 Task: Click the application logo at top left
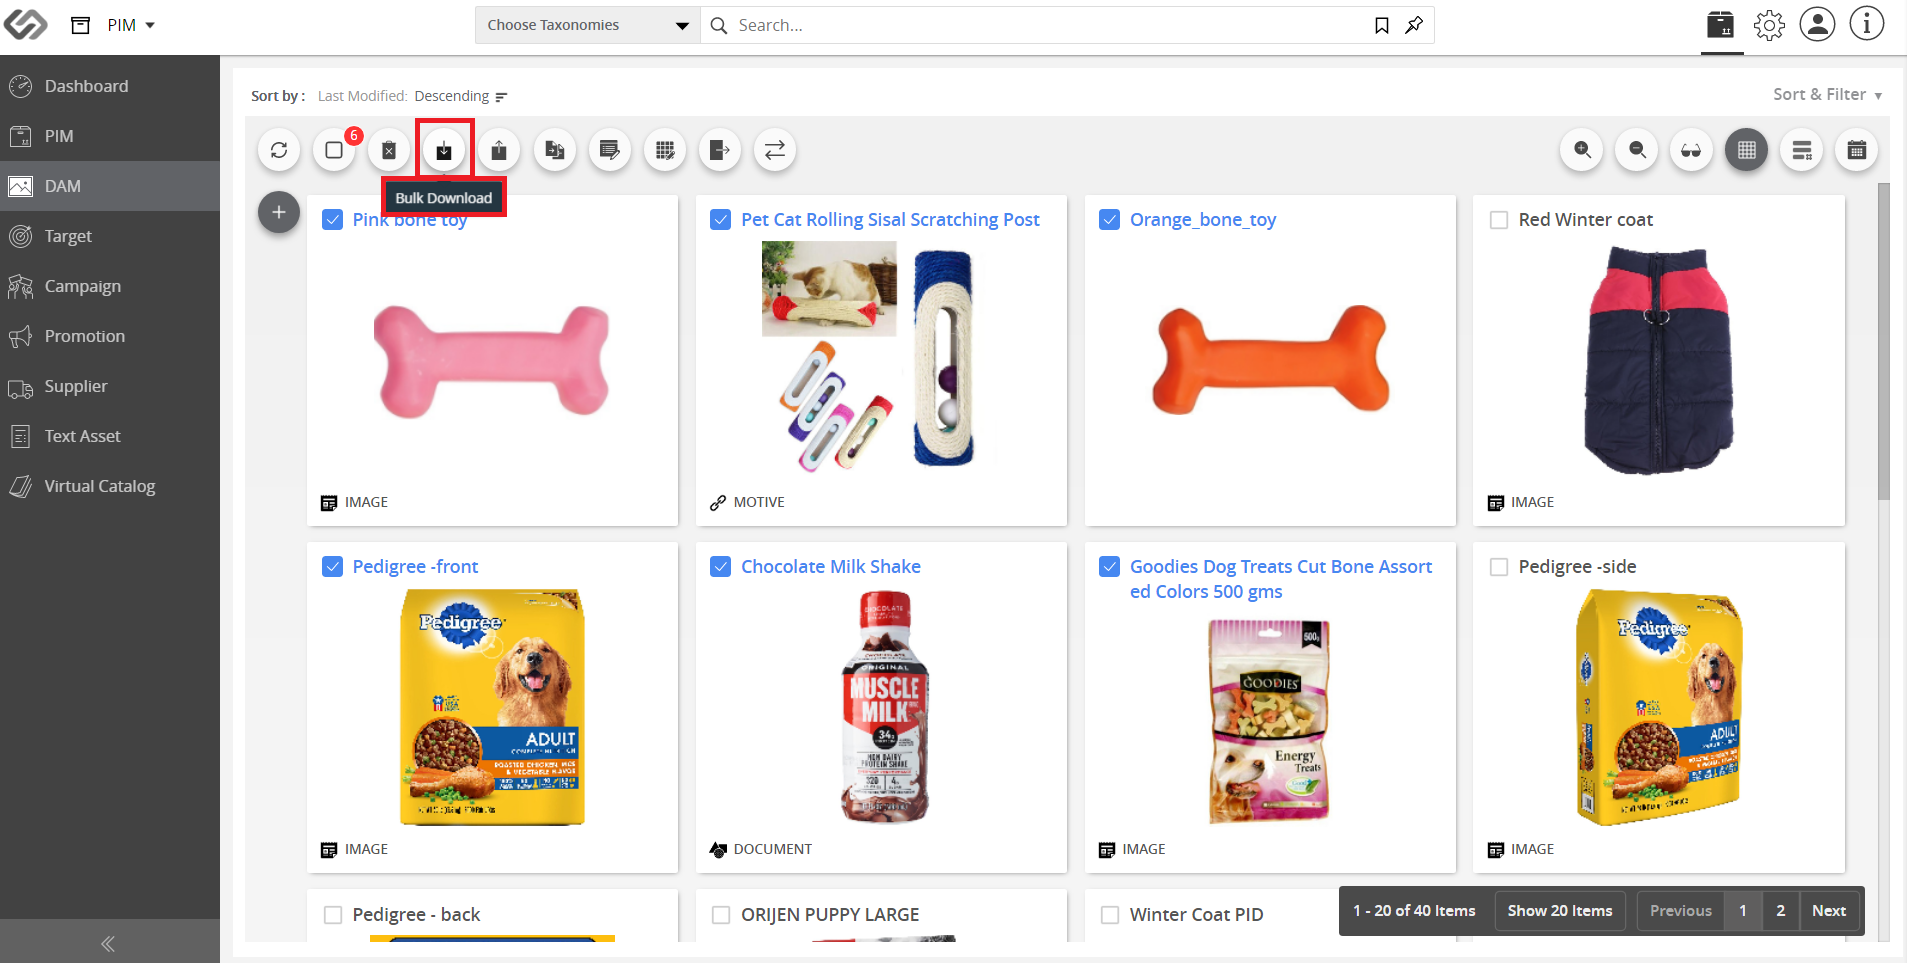point(25,24)
